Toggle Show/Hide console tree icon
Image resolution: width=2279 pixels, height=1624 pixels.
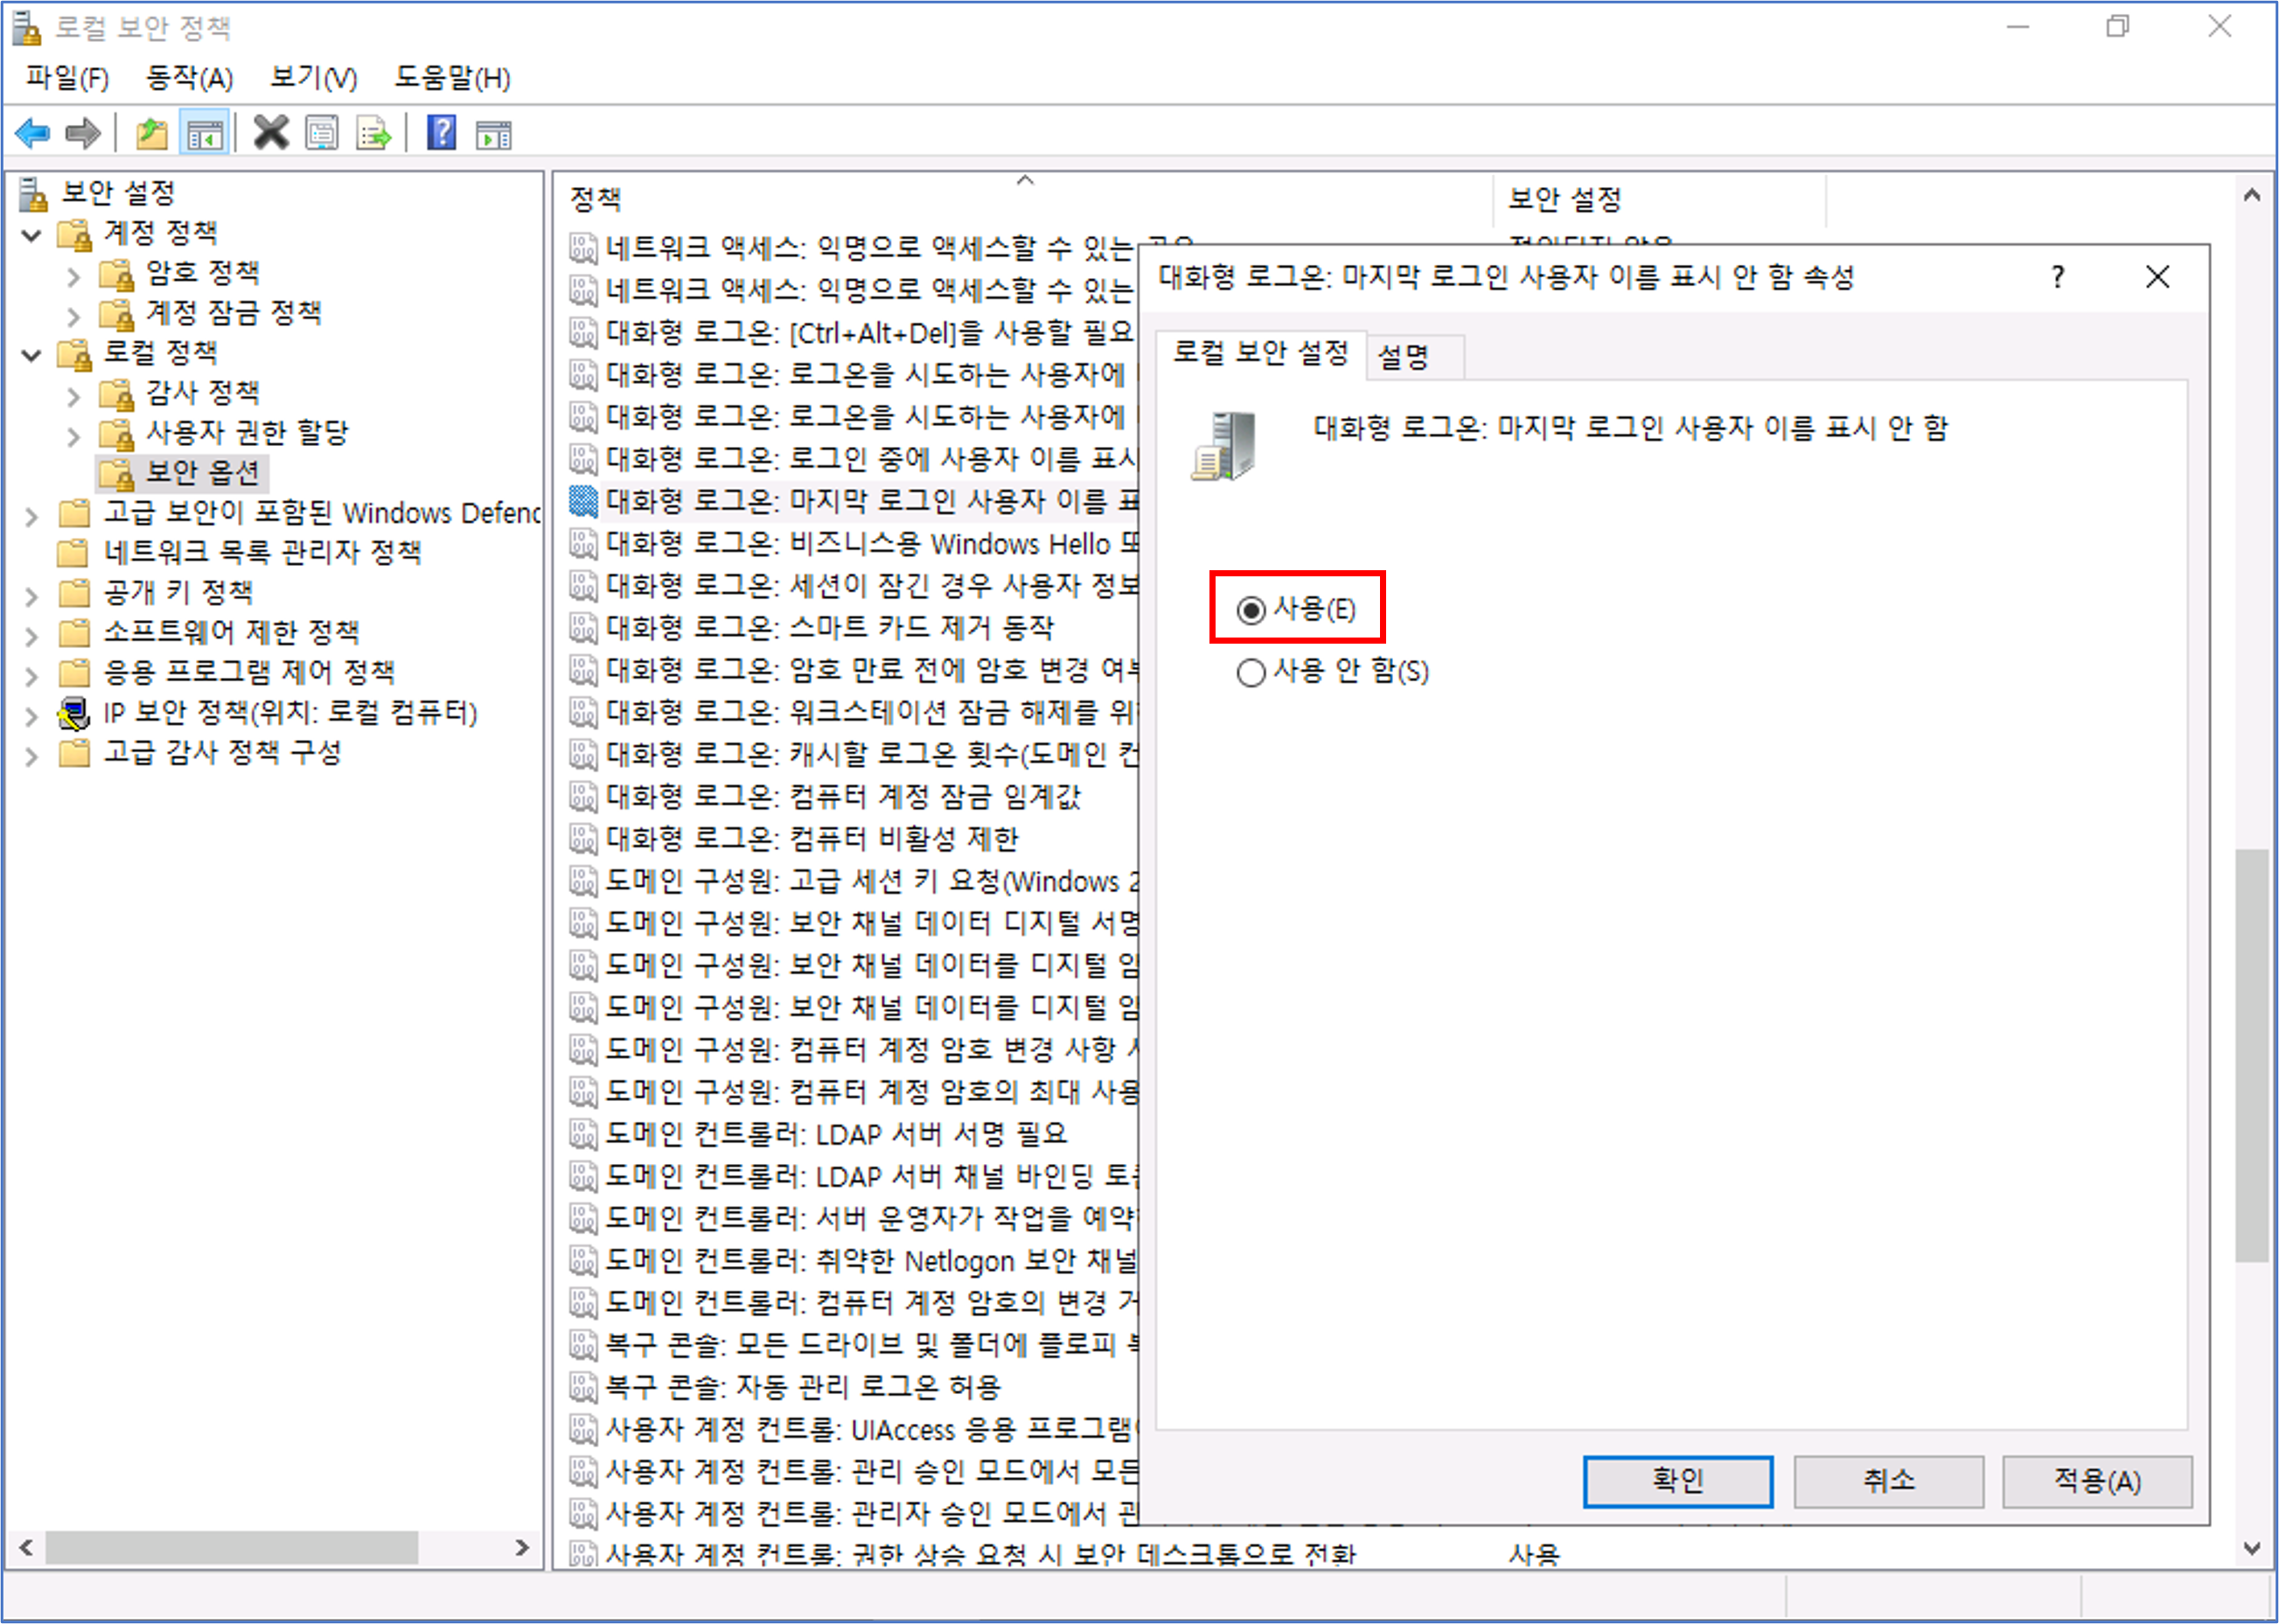pyautogui.click(x=205, y=133)
